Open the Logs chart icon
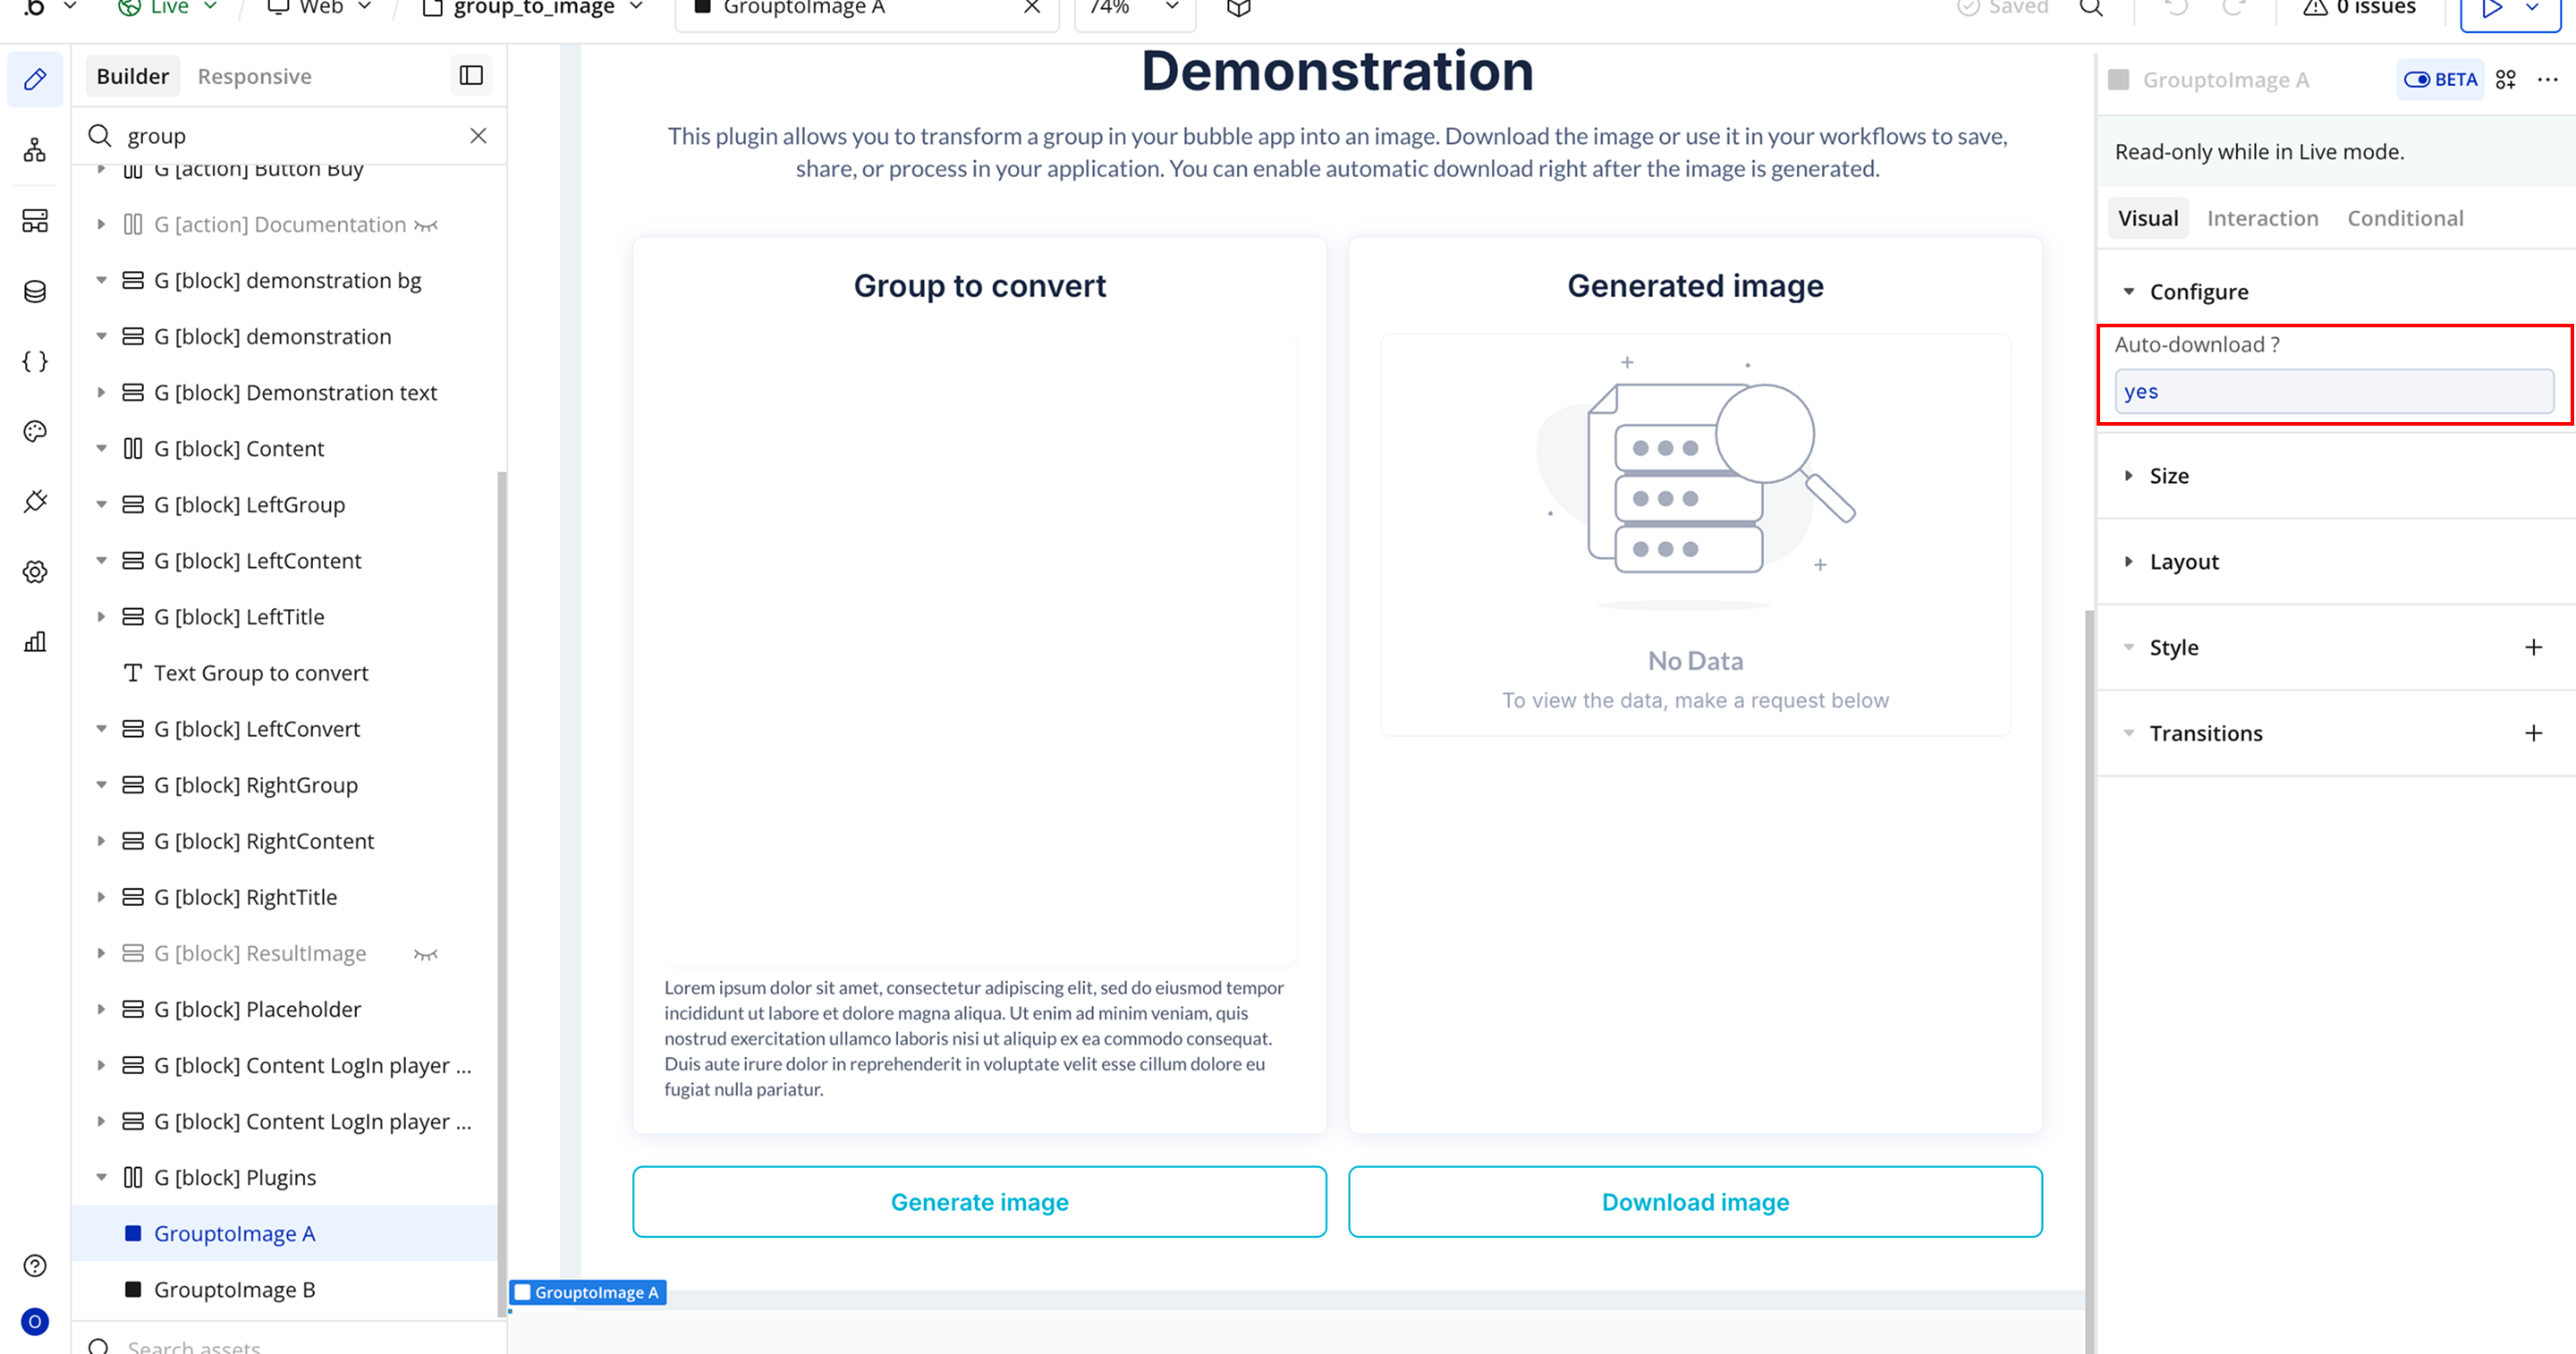The height and width of the screenshot is (1354, 2576). (x=35, y=642)
